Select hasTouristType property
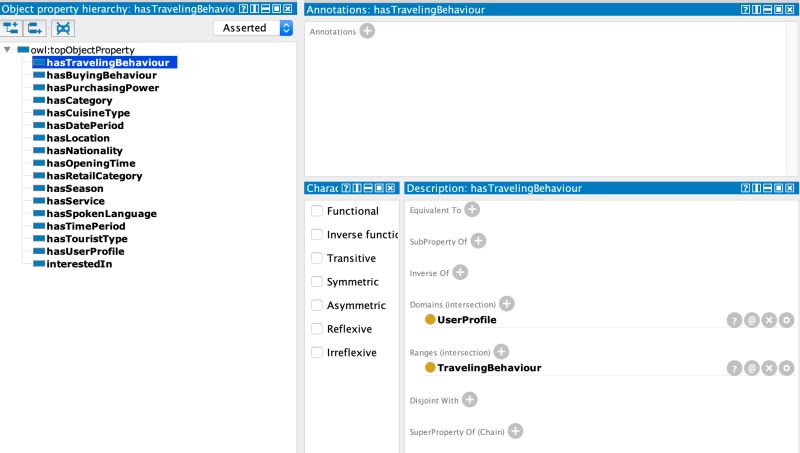 pos(87,239)
